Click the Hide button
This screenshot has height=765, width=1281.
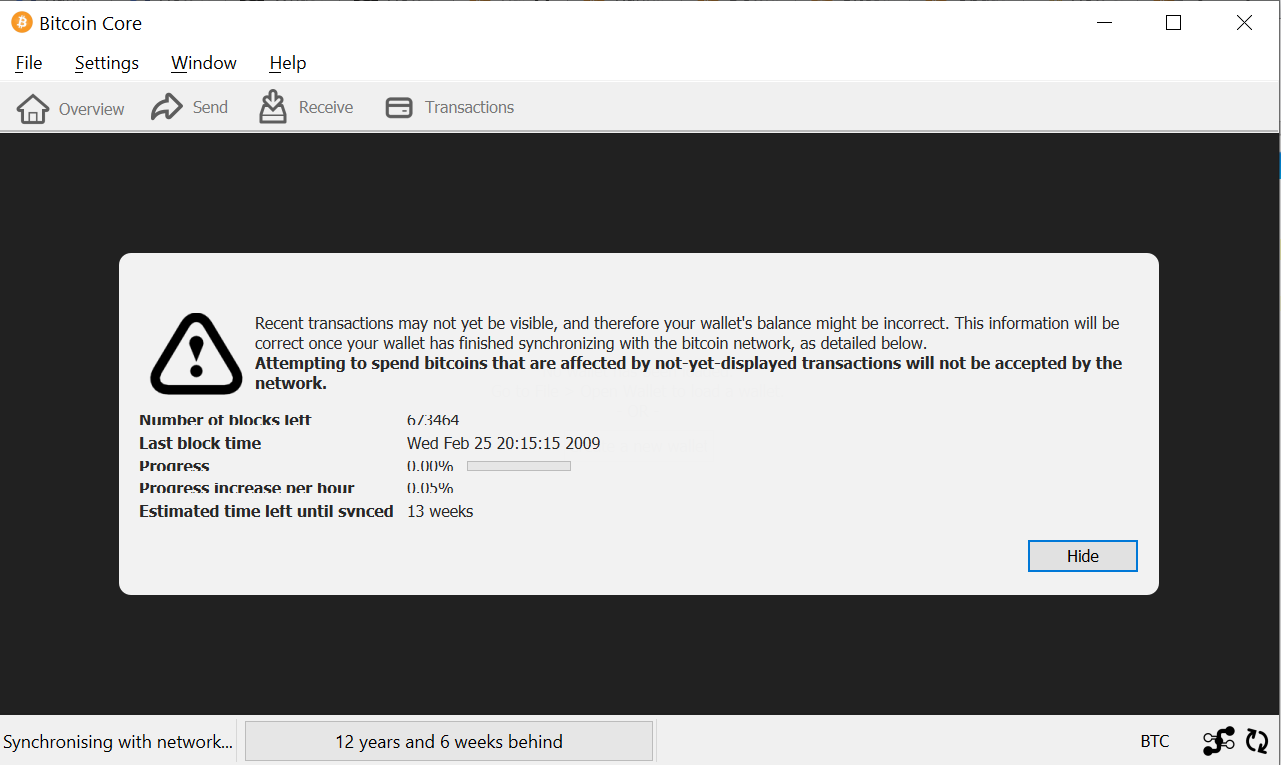click(x=1083, y=556)
